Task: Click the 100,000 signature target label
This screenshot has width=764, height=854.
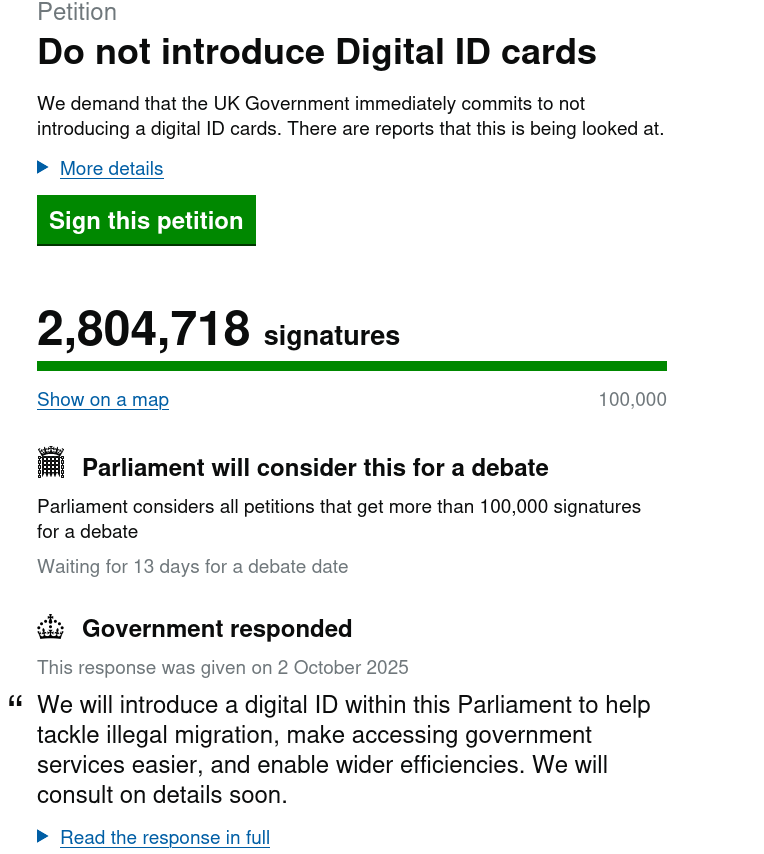Action: (x=632, y=400)
